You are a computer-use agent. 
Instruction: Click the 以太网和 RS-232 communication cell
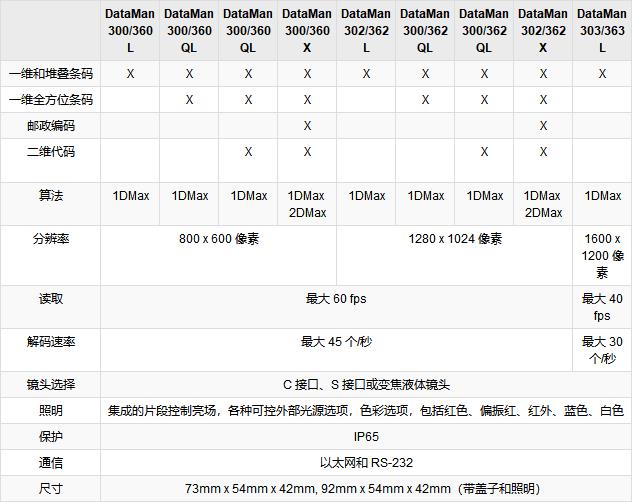(x=366, y=463)
